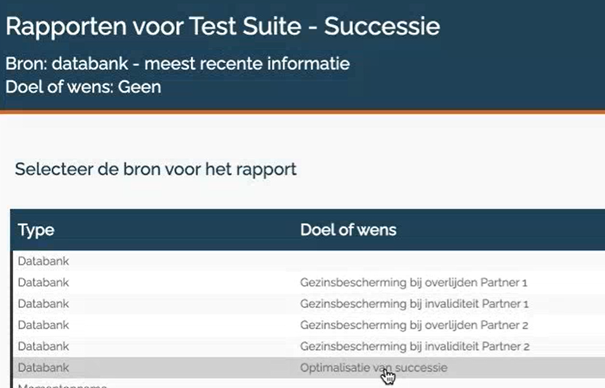Image resolution: width=605 pixels, height=388 pixels.
Task: Click the Doel of wens column header
Action: 348,230
